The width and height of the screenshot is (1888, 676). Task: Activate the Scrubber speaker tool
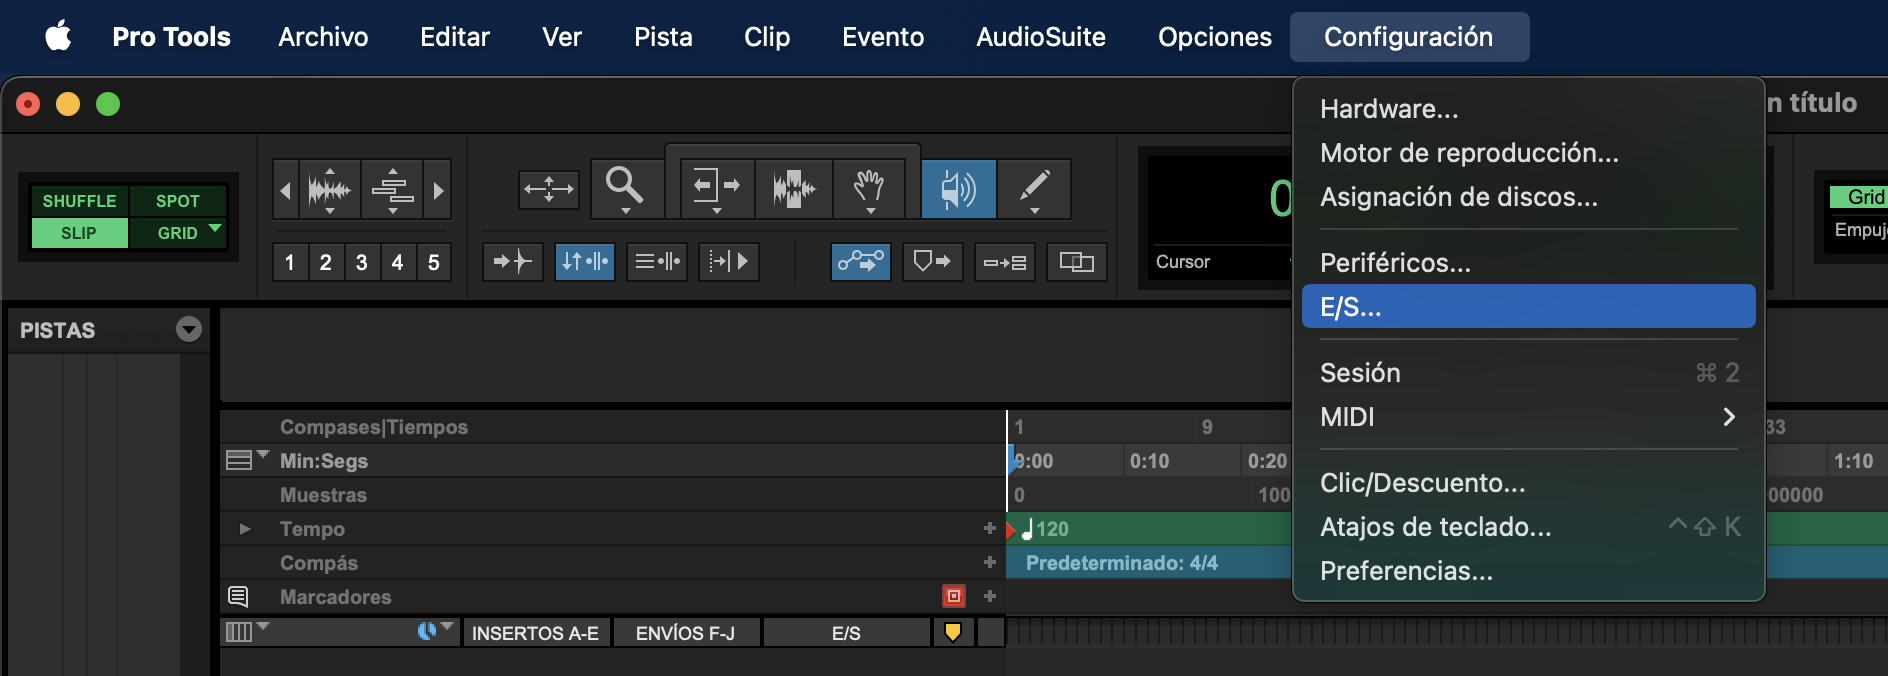pos(958,188)
